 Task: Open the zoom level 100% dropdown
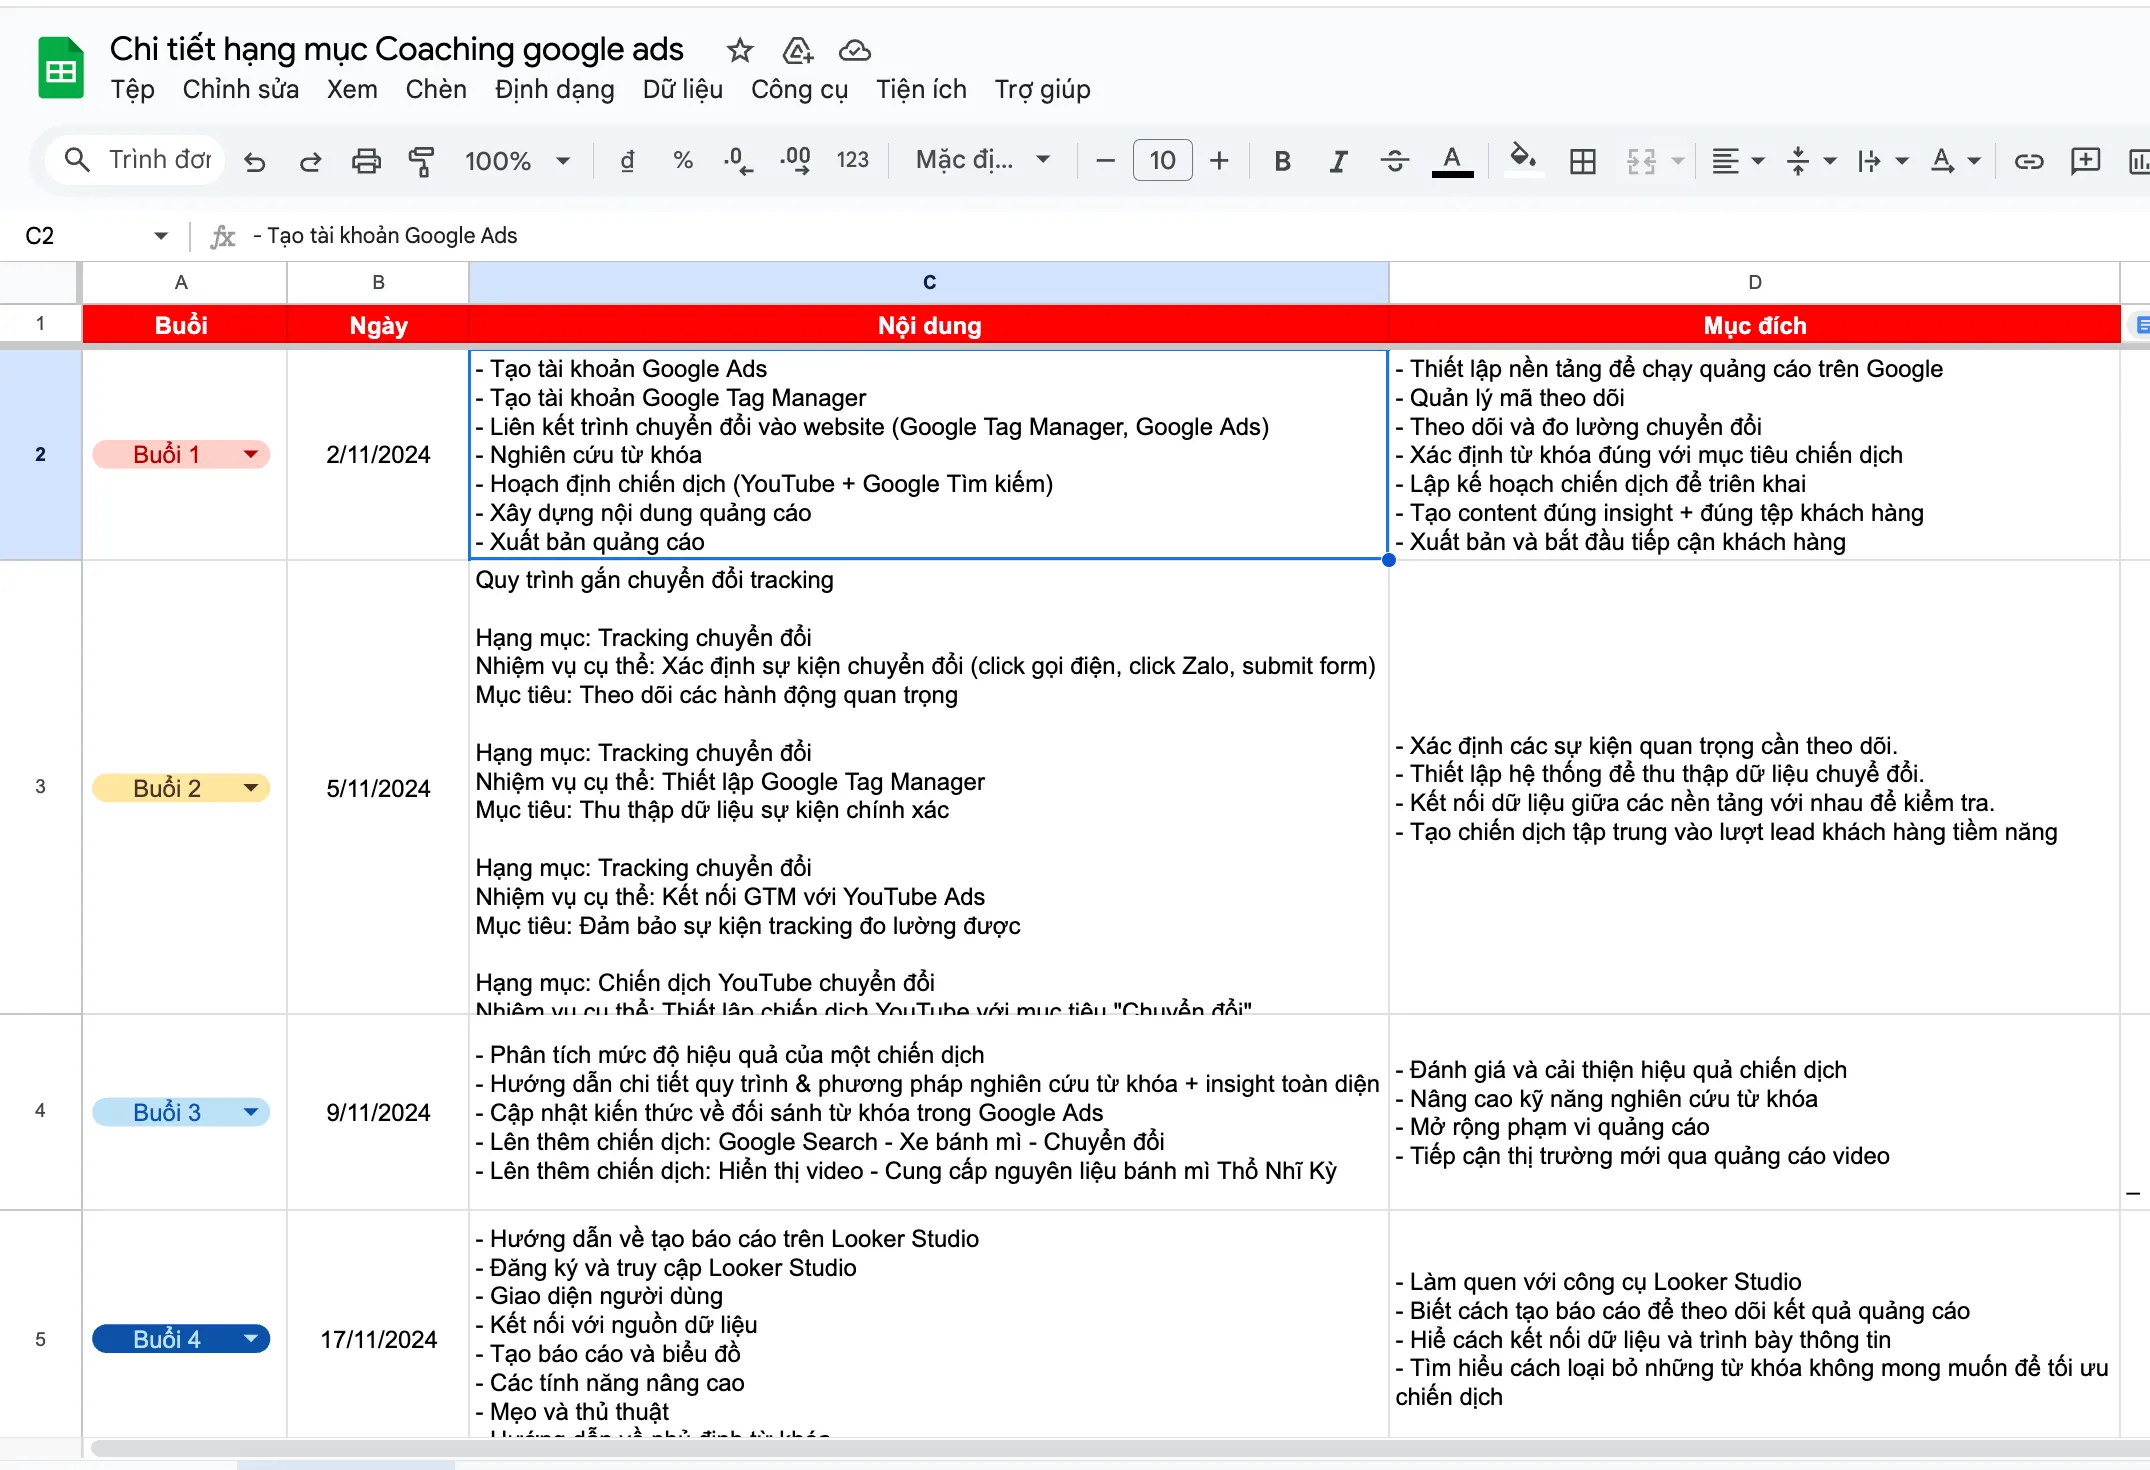coord(516,160)
